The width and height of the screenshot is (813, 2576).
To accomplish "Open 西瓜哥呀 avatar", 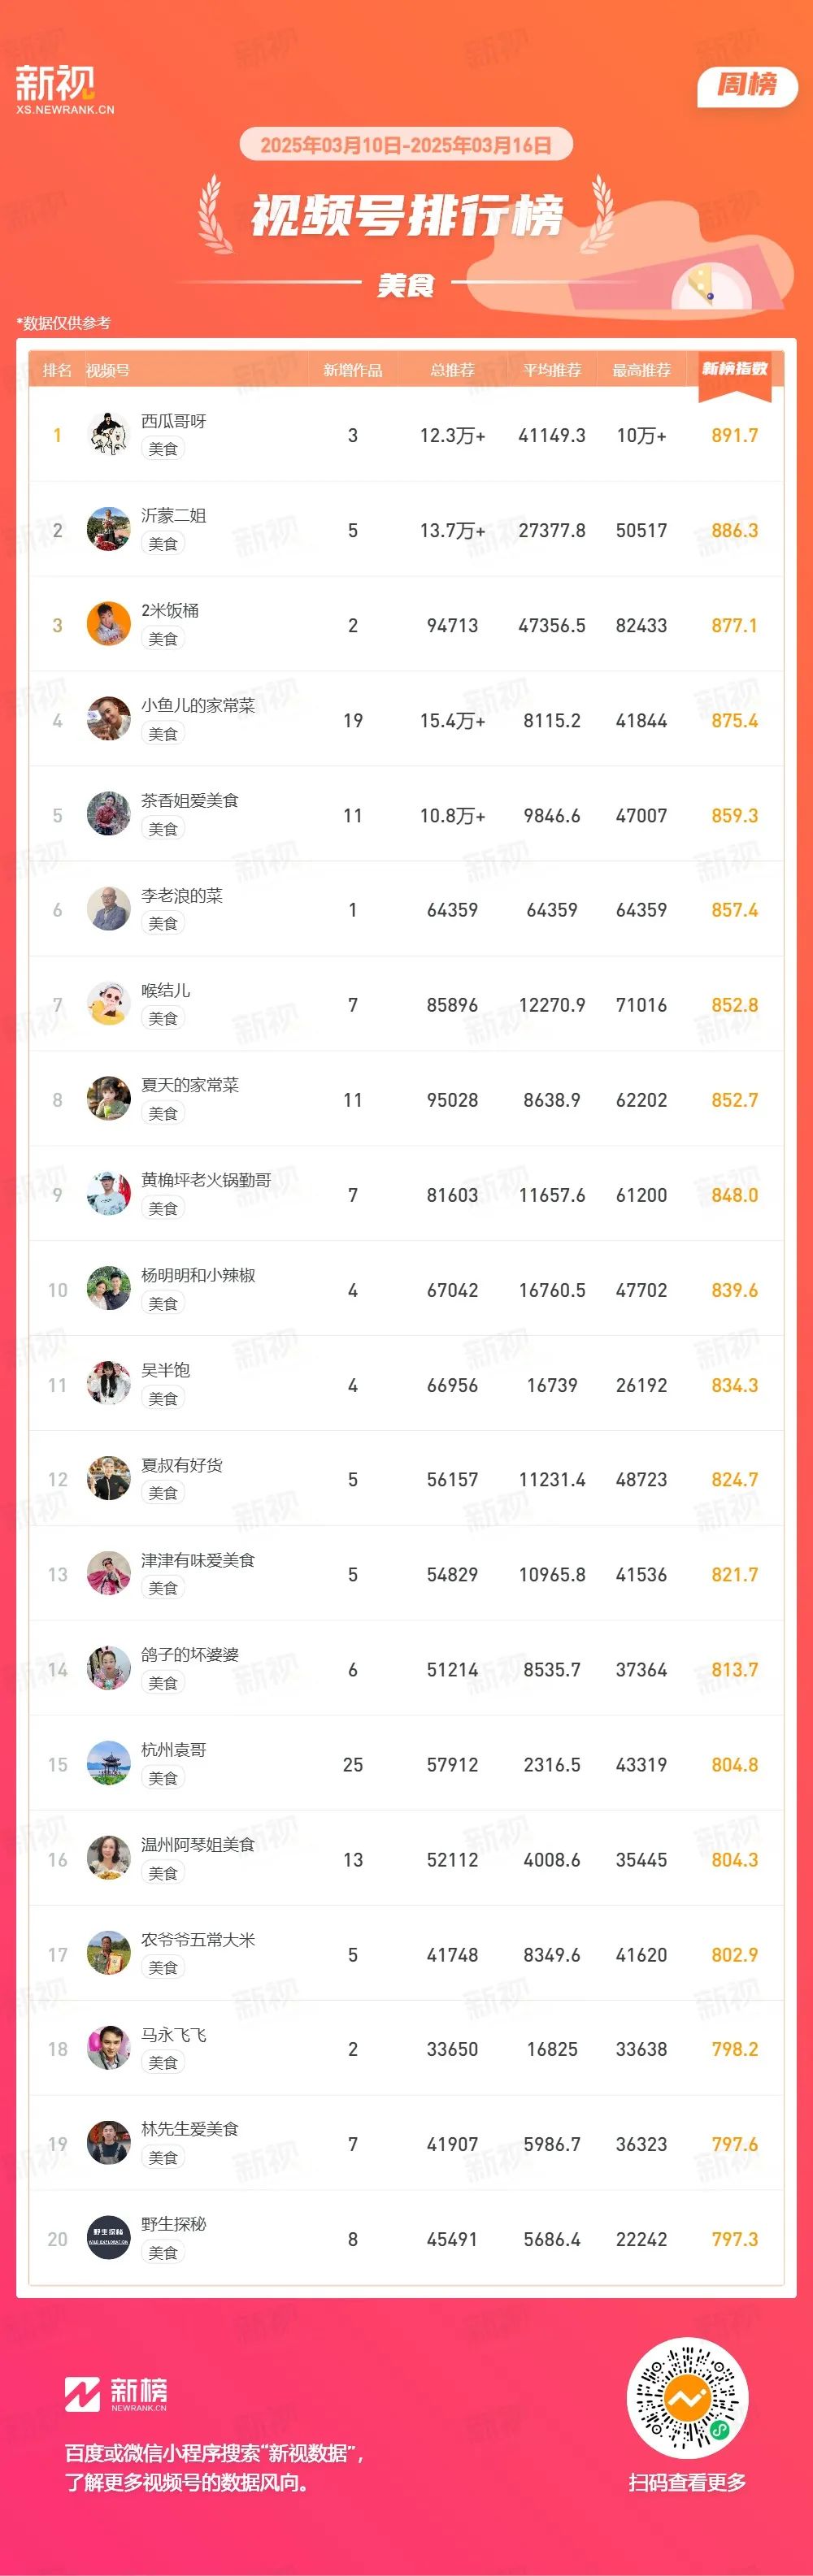I will coord(109,434).
